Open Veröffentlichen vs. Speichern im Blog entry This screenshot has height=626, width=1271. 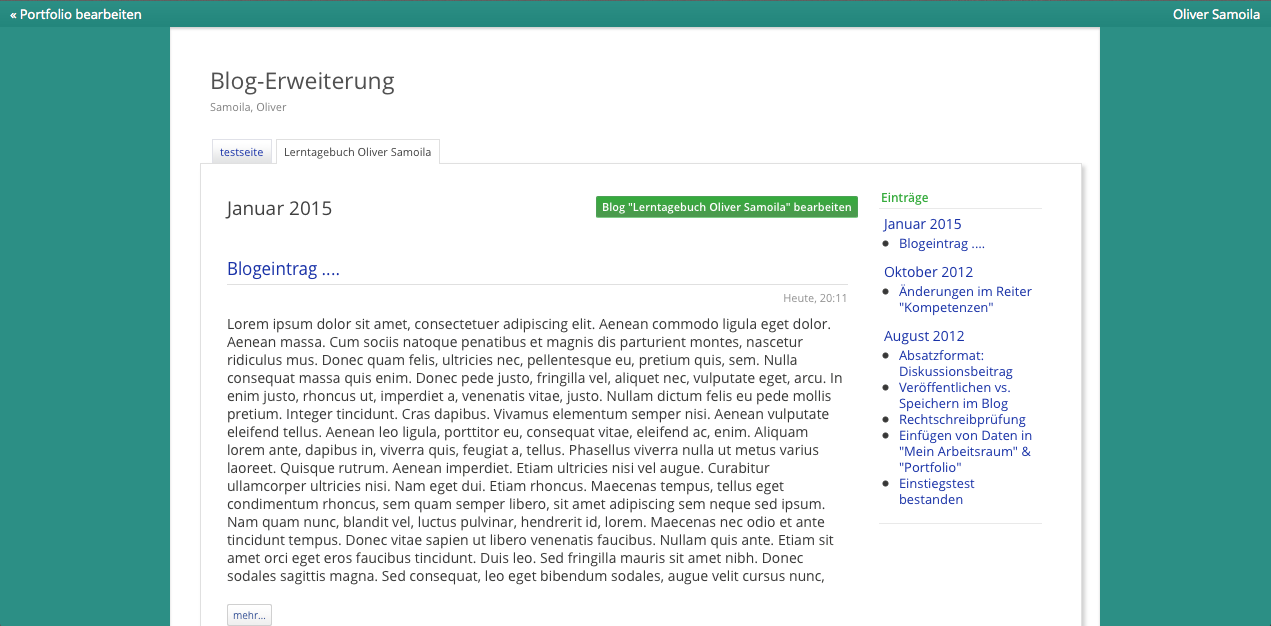tap(954, 395)
